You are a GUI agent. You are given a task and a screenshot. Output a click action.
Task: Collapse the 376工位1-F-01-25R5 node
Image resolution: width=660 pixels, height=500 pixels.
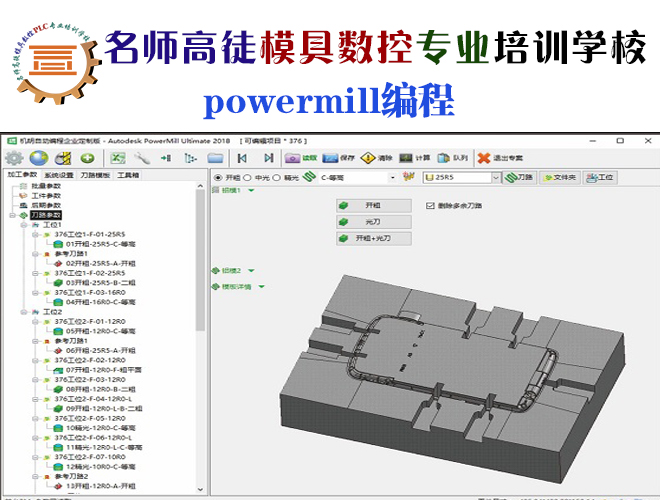pyautogui.click(x=35, y=234)
